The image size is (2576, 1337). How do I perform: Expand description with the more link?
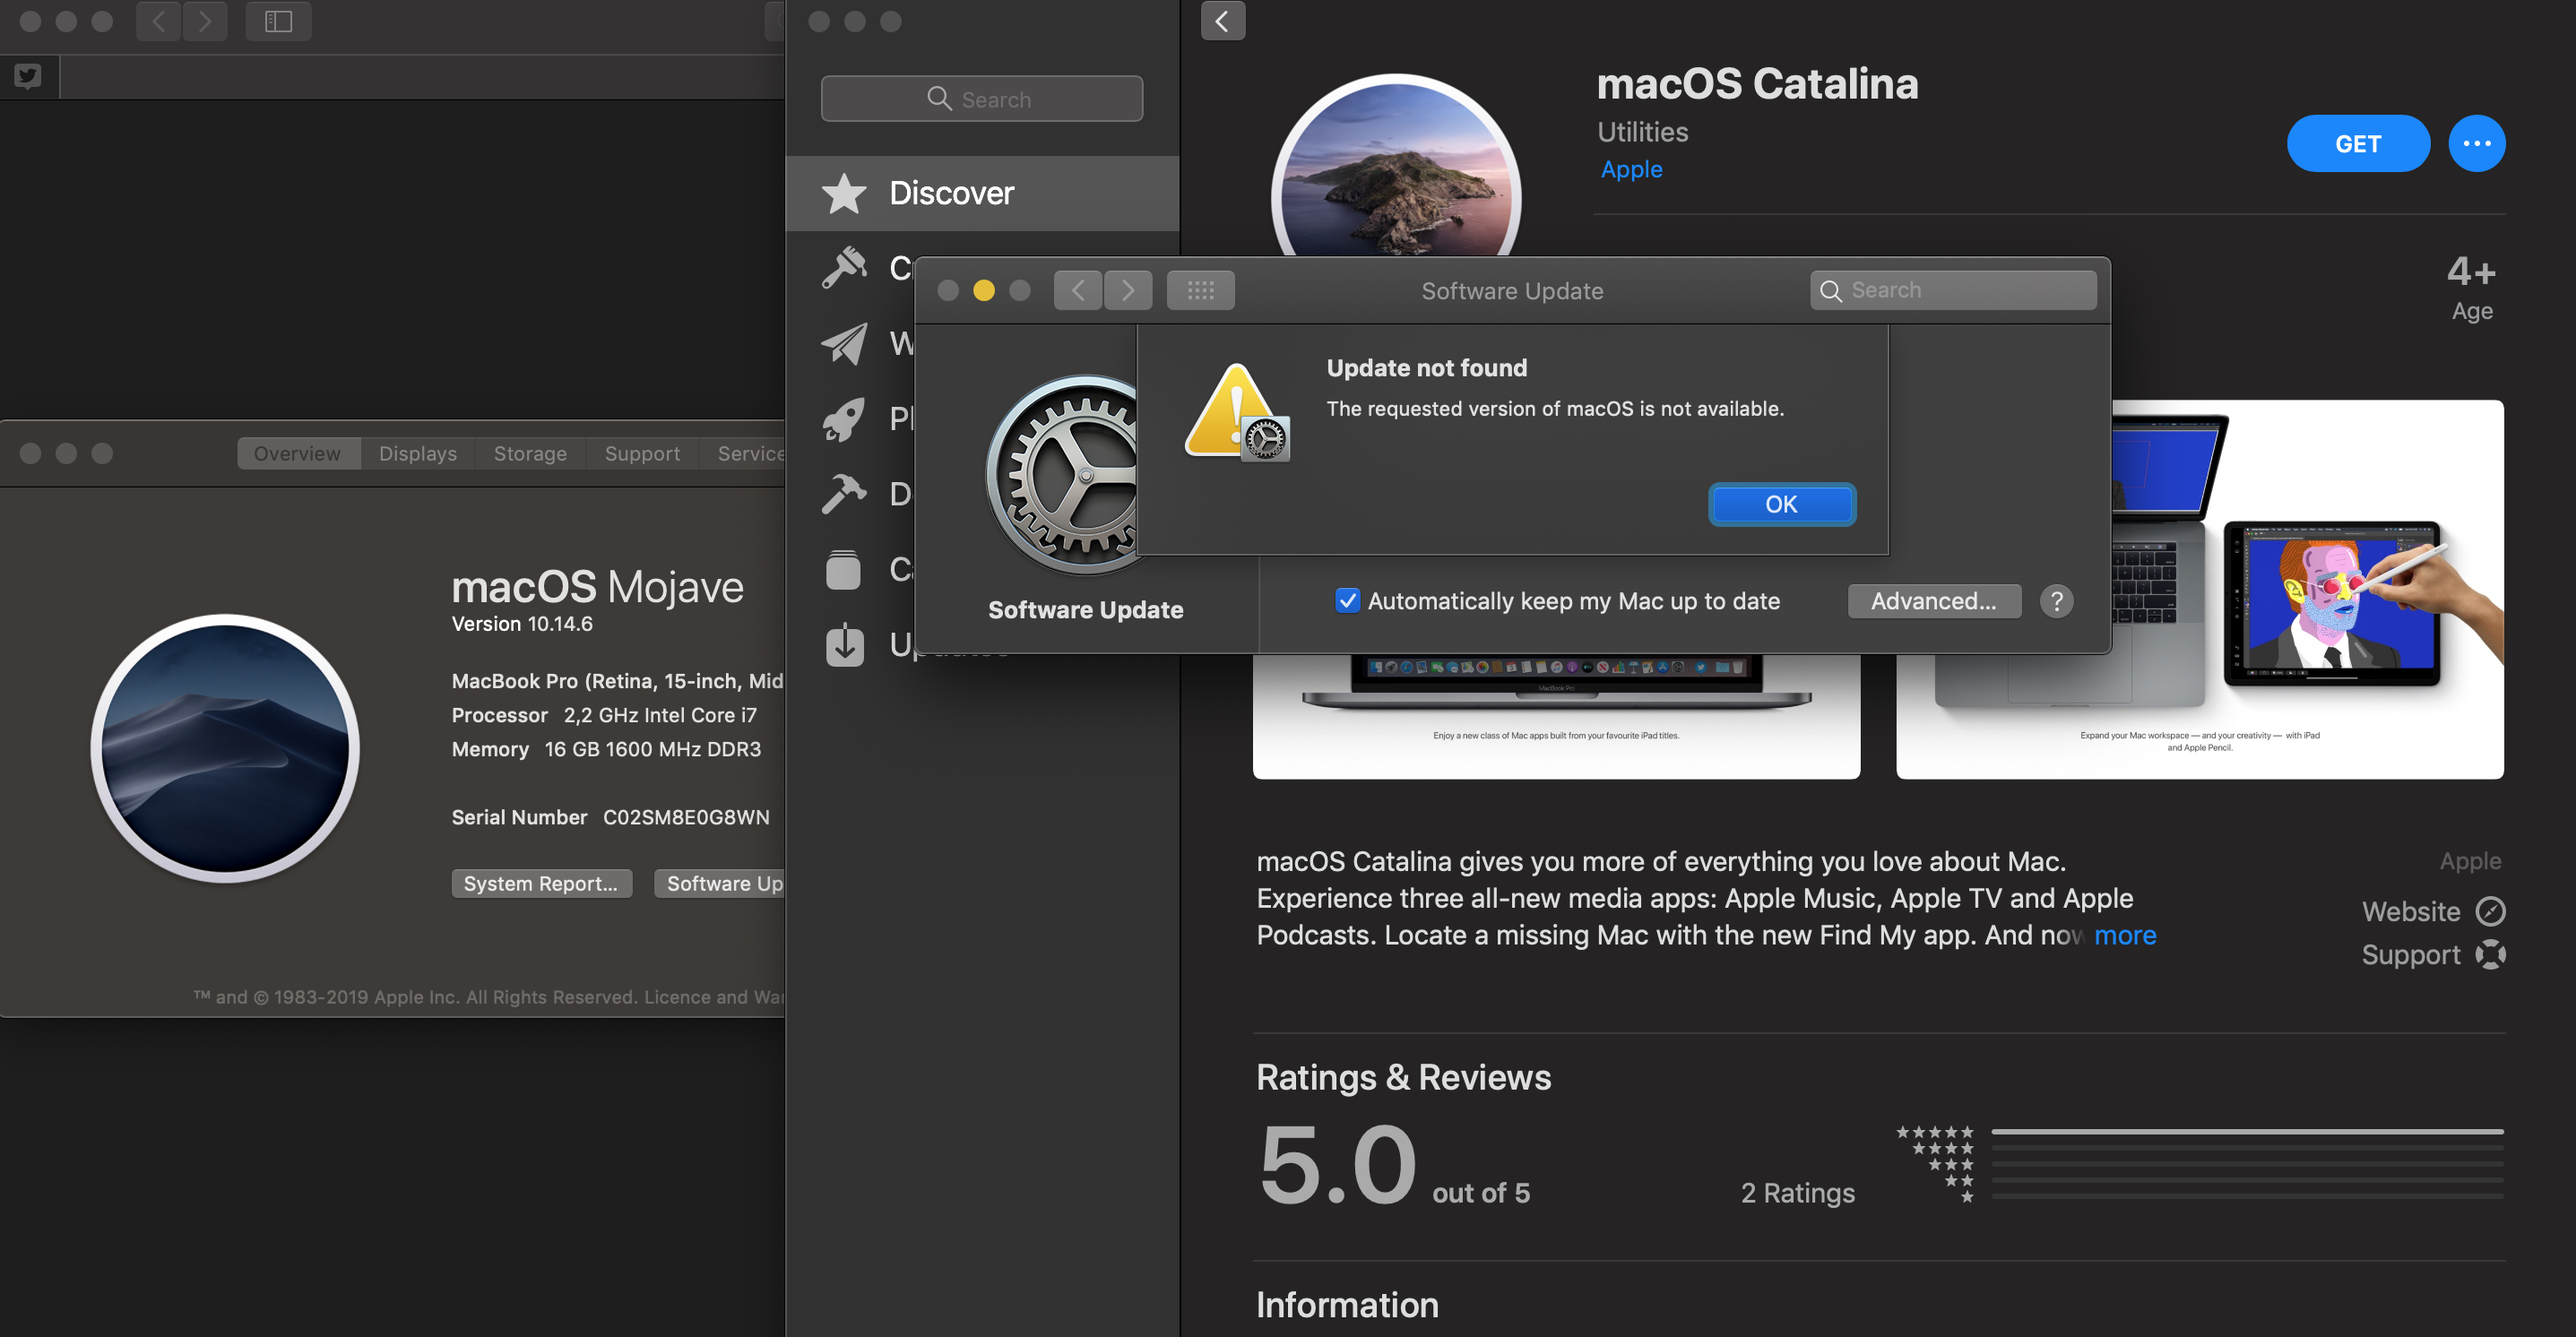tap(2124, 935)
